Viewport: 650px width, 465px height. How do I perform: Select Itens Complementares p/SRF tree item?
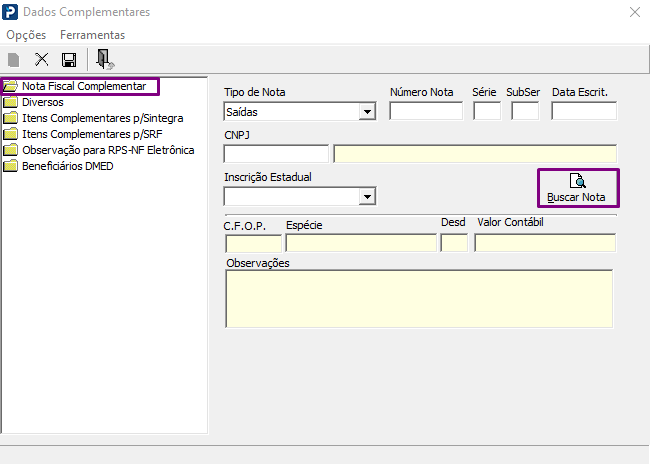91,134
